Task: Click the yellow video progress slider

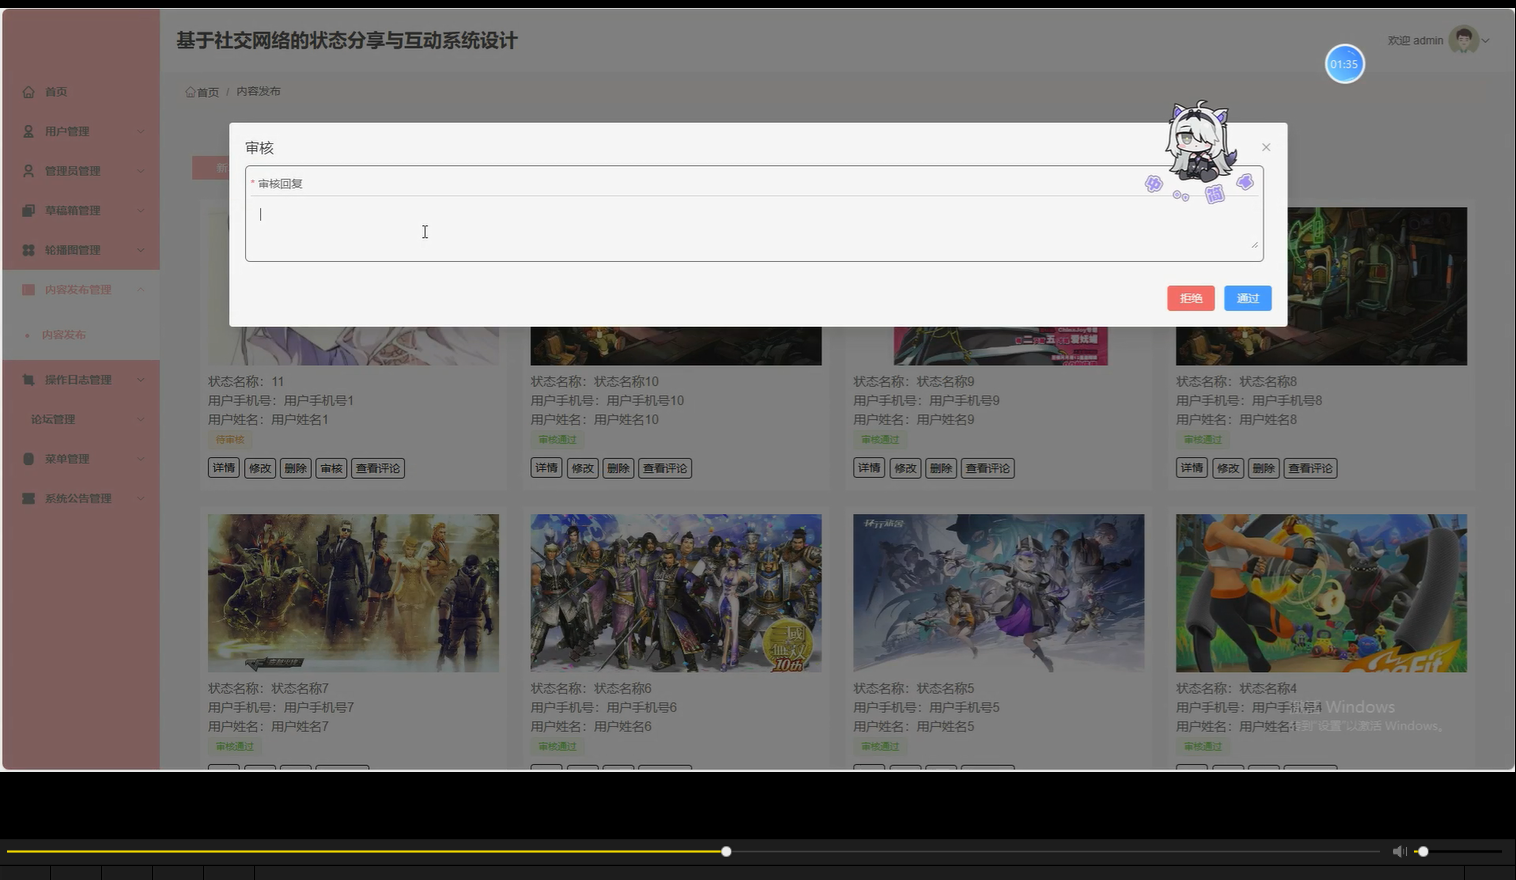Action: tap(725, 851)
